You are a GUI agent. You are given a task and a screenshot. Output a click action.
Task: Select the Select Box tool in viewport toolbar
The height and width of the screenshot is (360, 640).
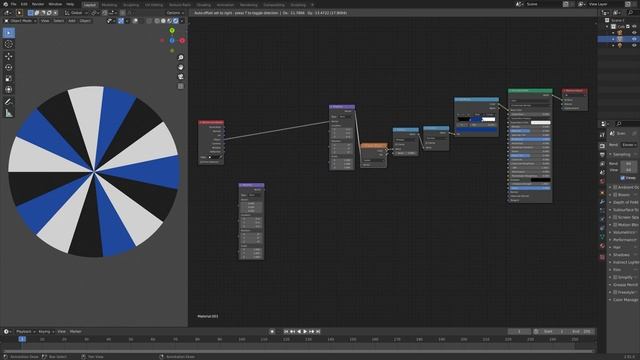(9, 33)
